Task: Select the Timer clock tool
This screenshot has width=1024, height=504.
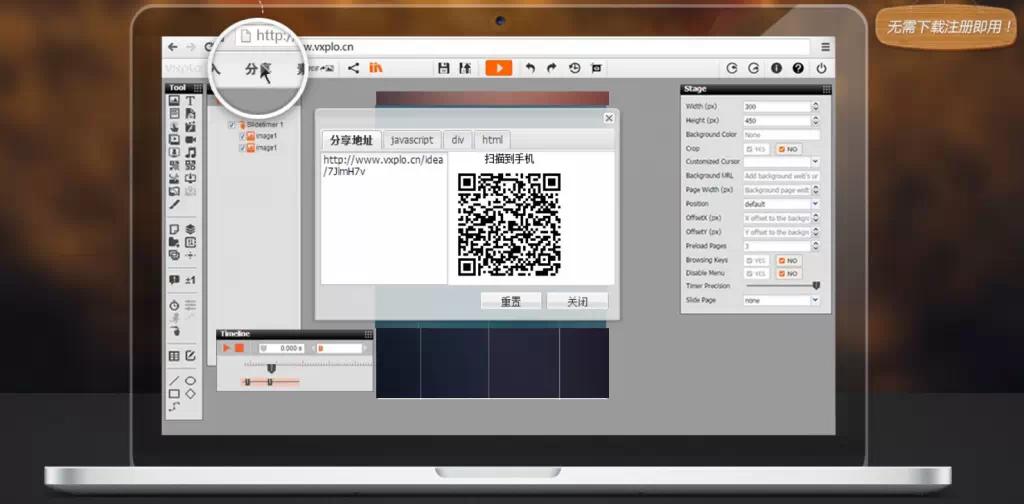Action: pyautogui.click(x=174, y=306)
